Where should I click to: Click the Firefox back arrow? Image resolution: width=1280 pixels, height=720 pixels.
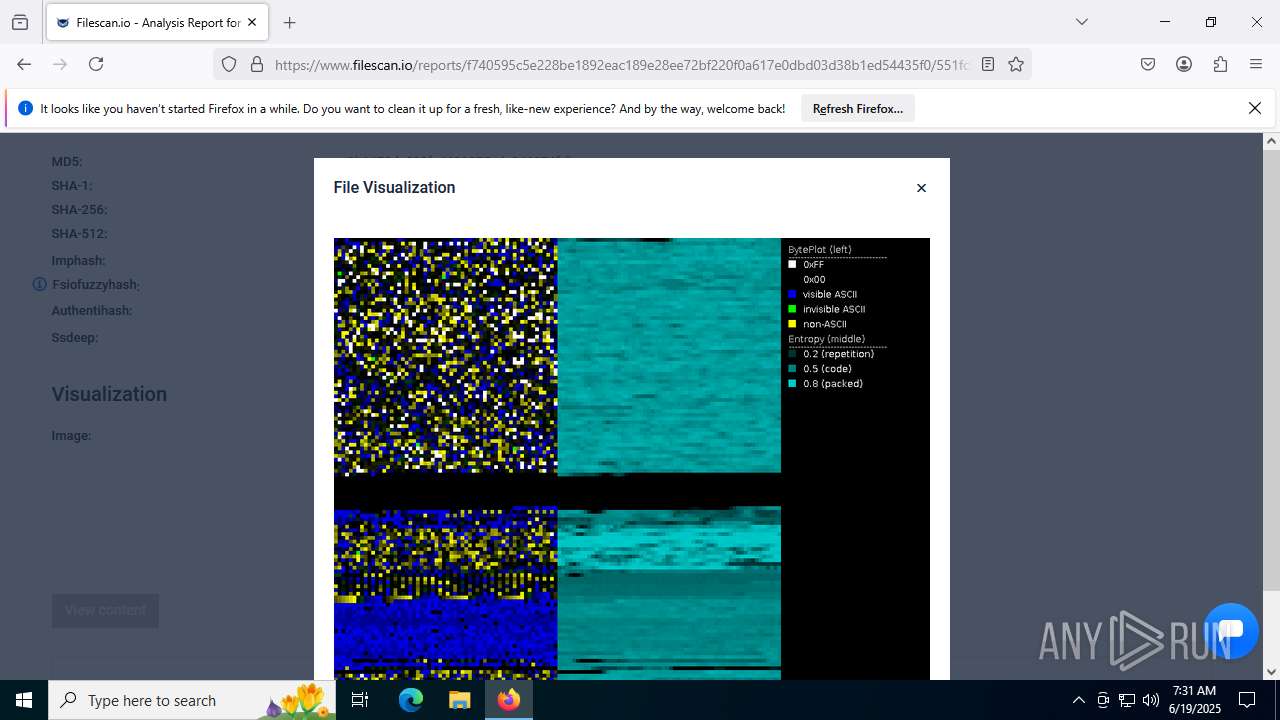point(24,64)
